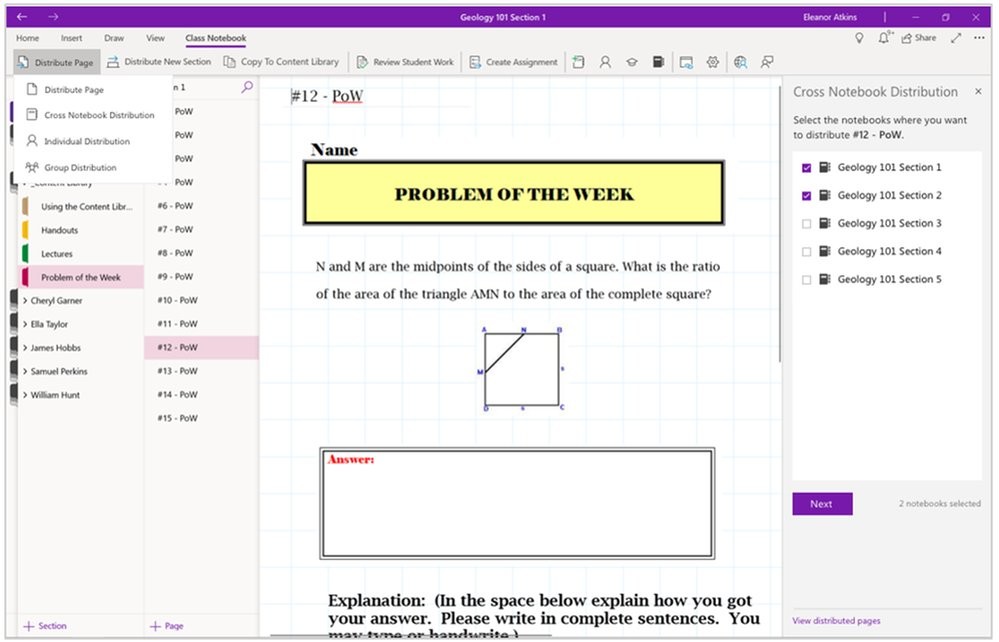This screenshot has height=642, width=999.
Task: Check the Geology 101 Section 3 checkbox
Action: (807, 224)
